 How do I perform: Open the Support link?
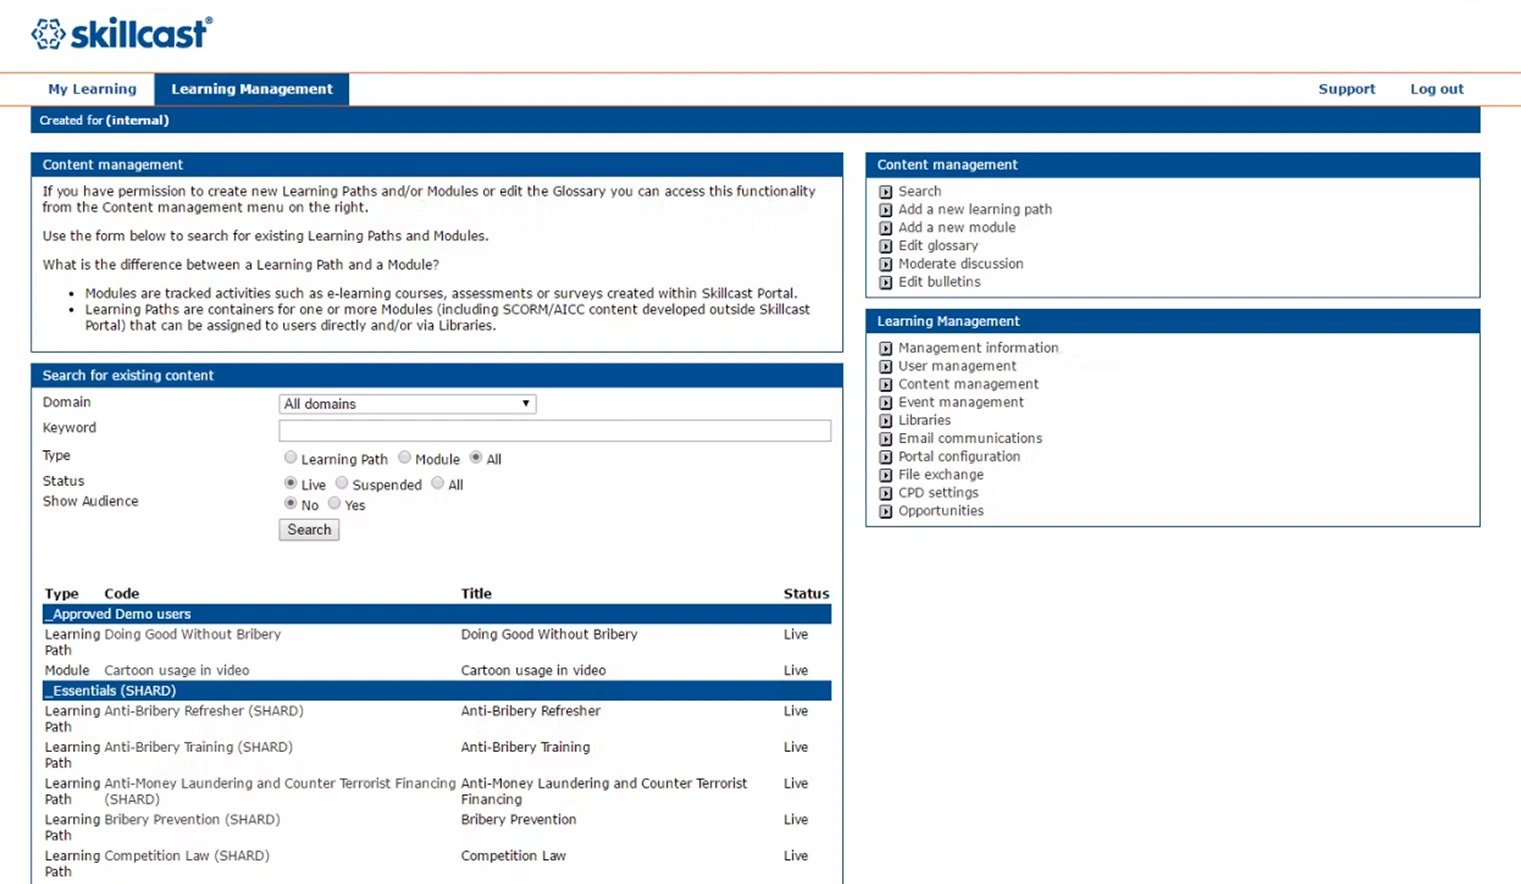1346,88
